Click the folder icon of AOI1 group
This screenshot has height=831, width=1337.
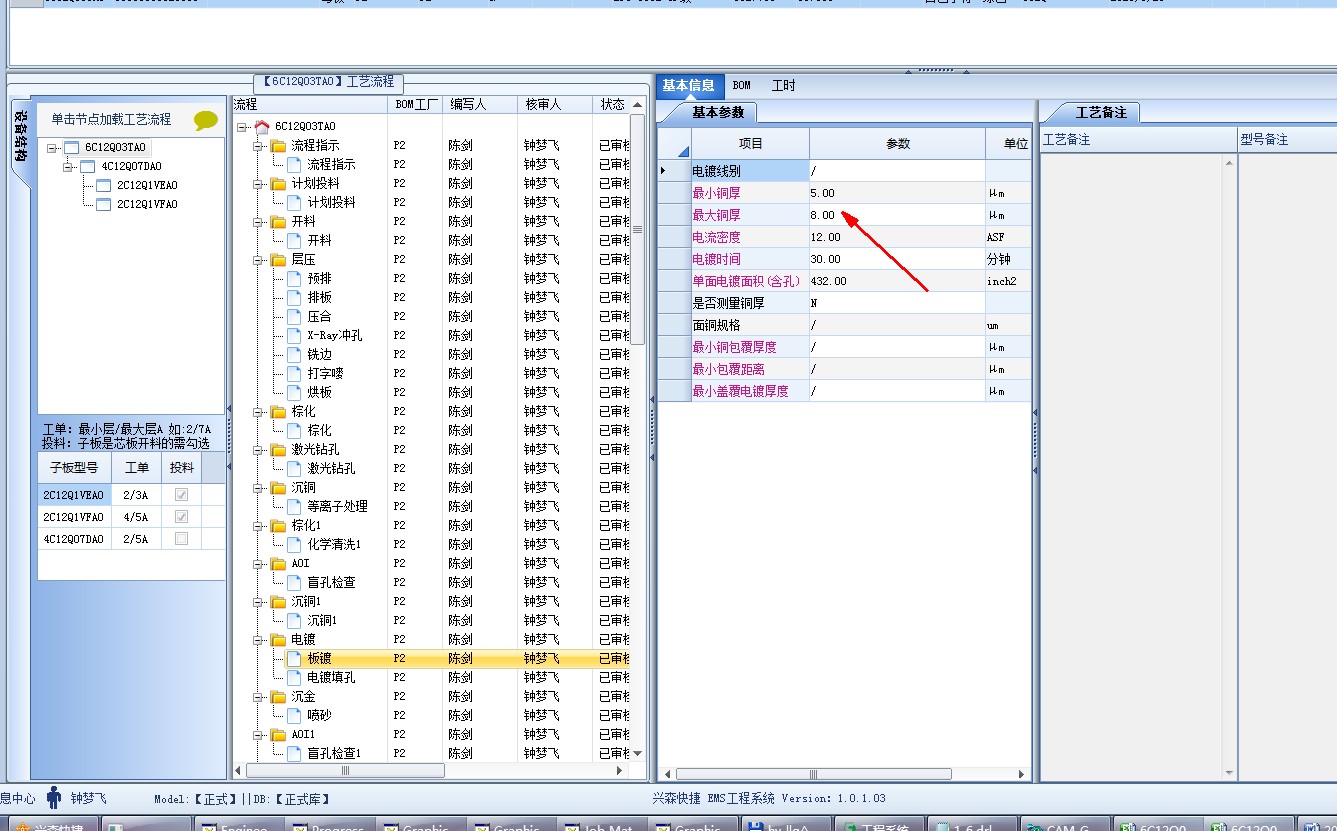pyautogui.click(x=278, y=734)
